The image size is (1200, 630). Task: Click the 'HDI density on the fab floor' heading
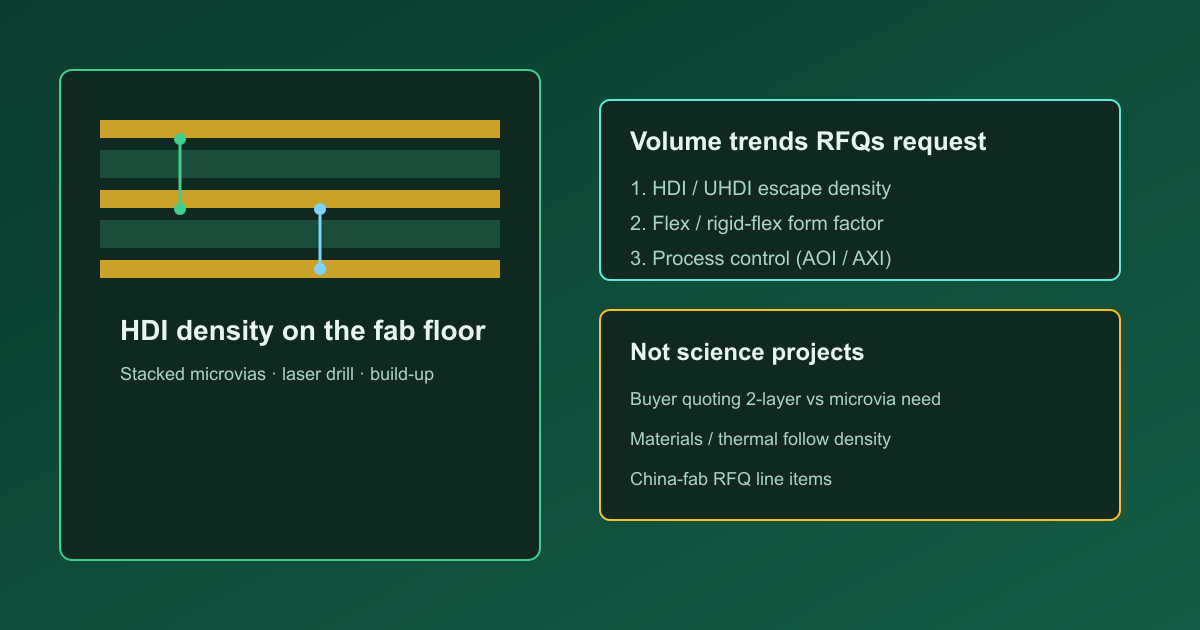tap(302, 331)
